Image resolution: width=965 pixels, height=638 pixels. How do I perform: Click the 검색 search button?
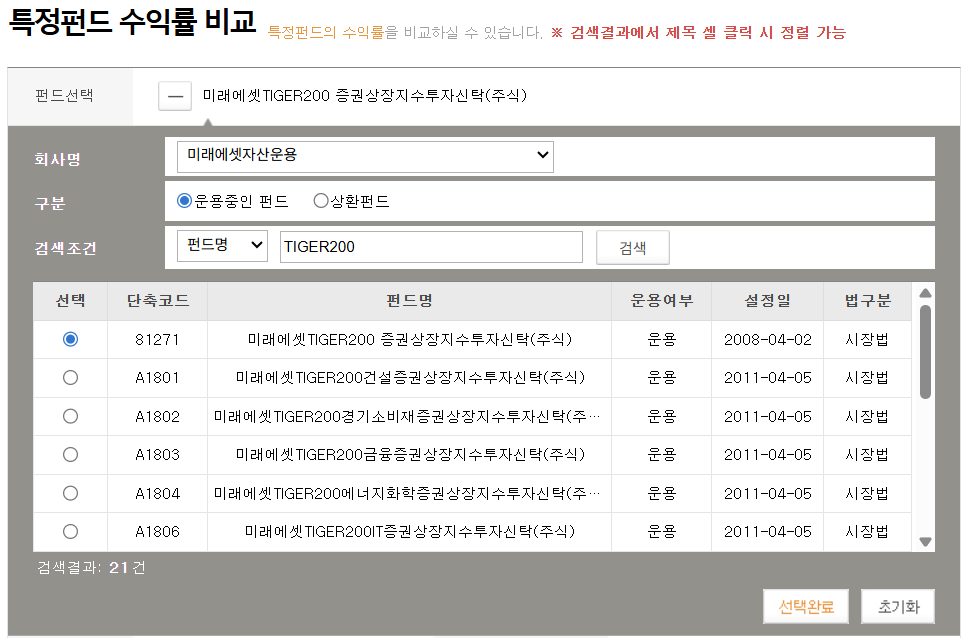(x=633, y=248)
